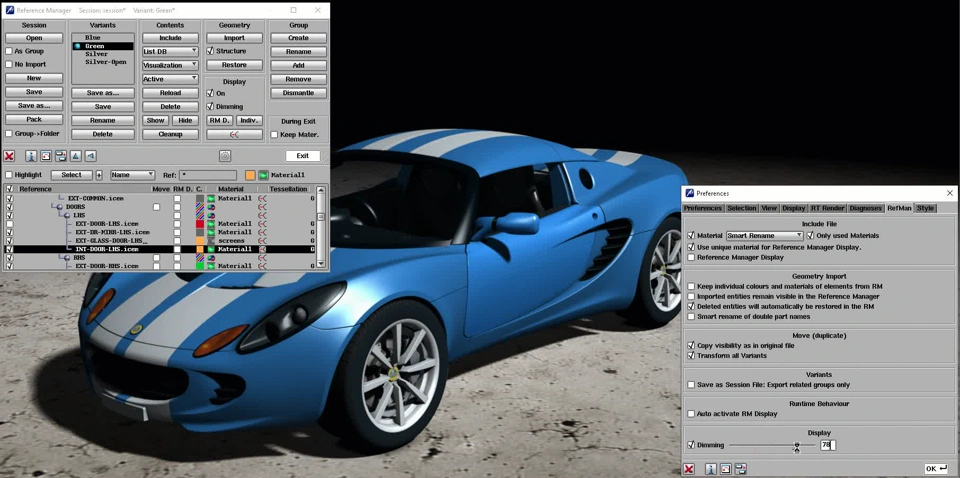
Task: Click the reset layout icon in Reference Manager toolbar
Action: tap(46, 156)
